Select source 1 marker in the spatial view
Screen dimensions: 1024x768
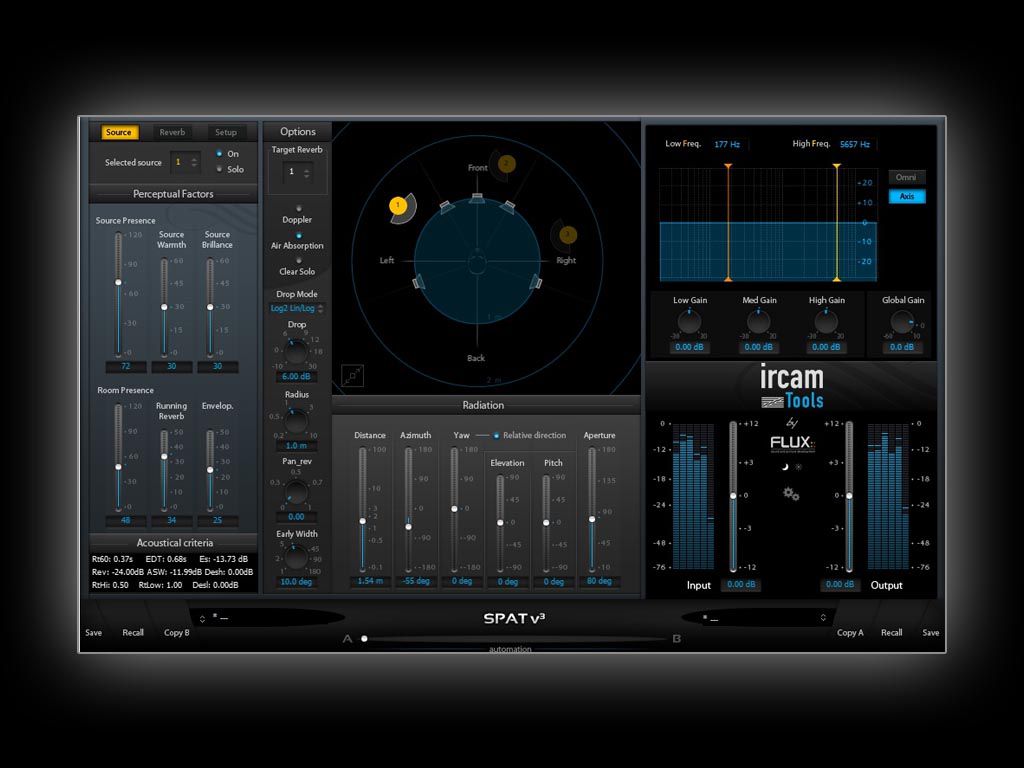coord(398,206)
